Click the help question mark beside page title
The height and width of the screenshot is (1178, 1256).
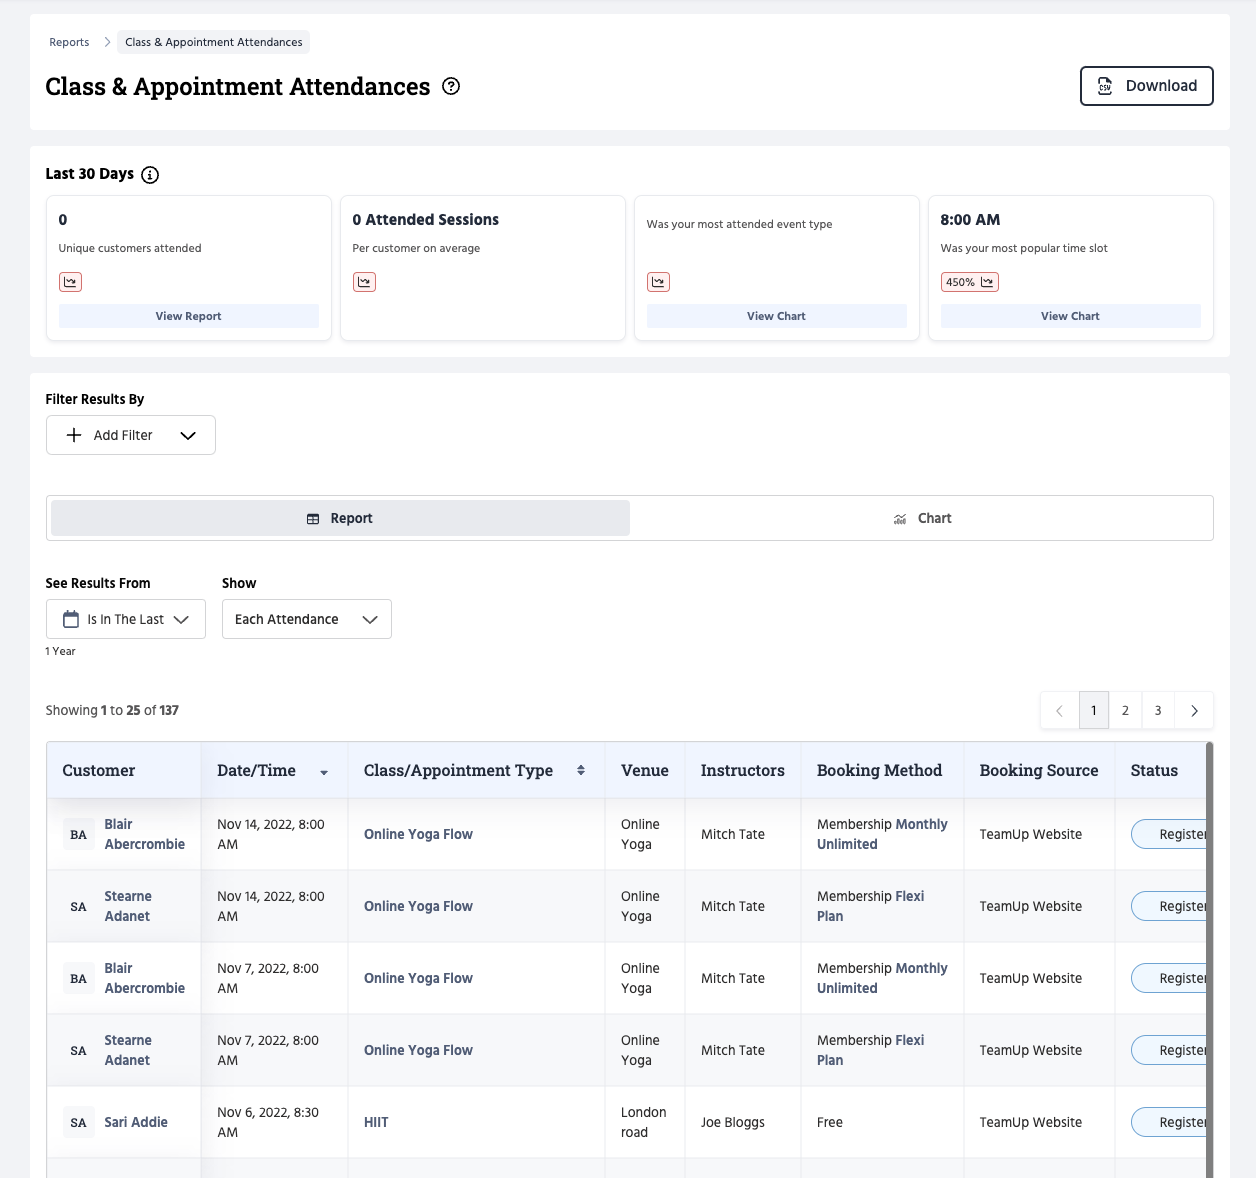[451, 87]
